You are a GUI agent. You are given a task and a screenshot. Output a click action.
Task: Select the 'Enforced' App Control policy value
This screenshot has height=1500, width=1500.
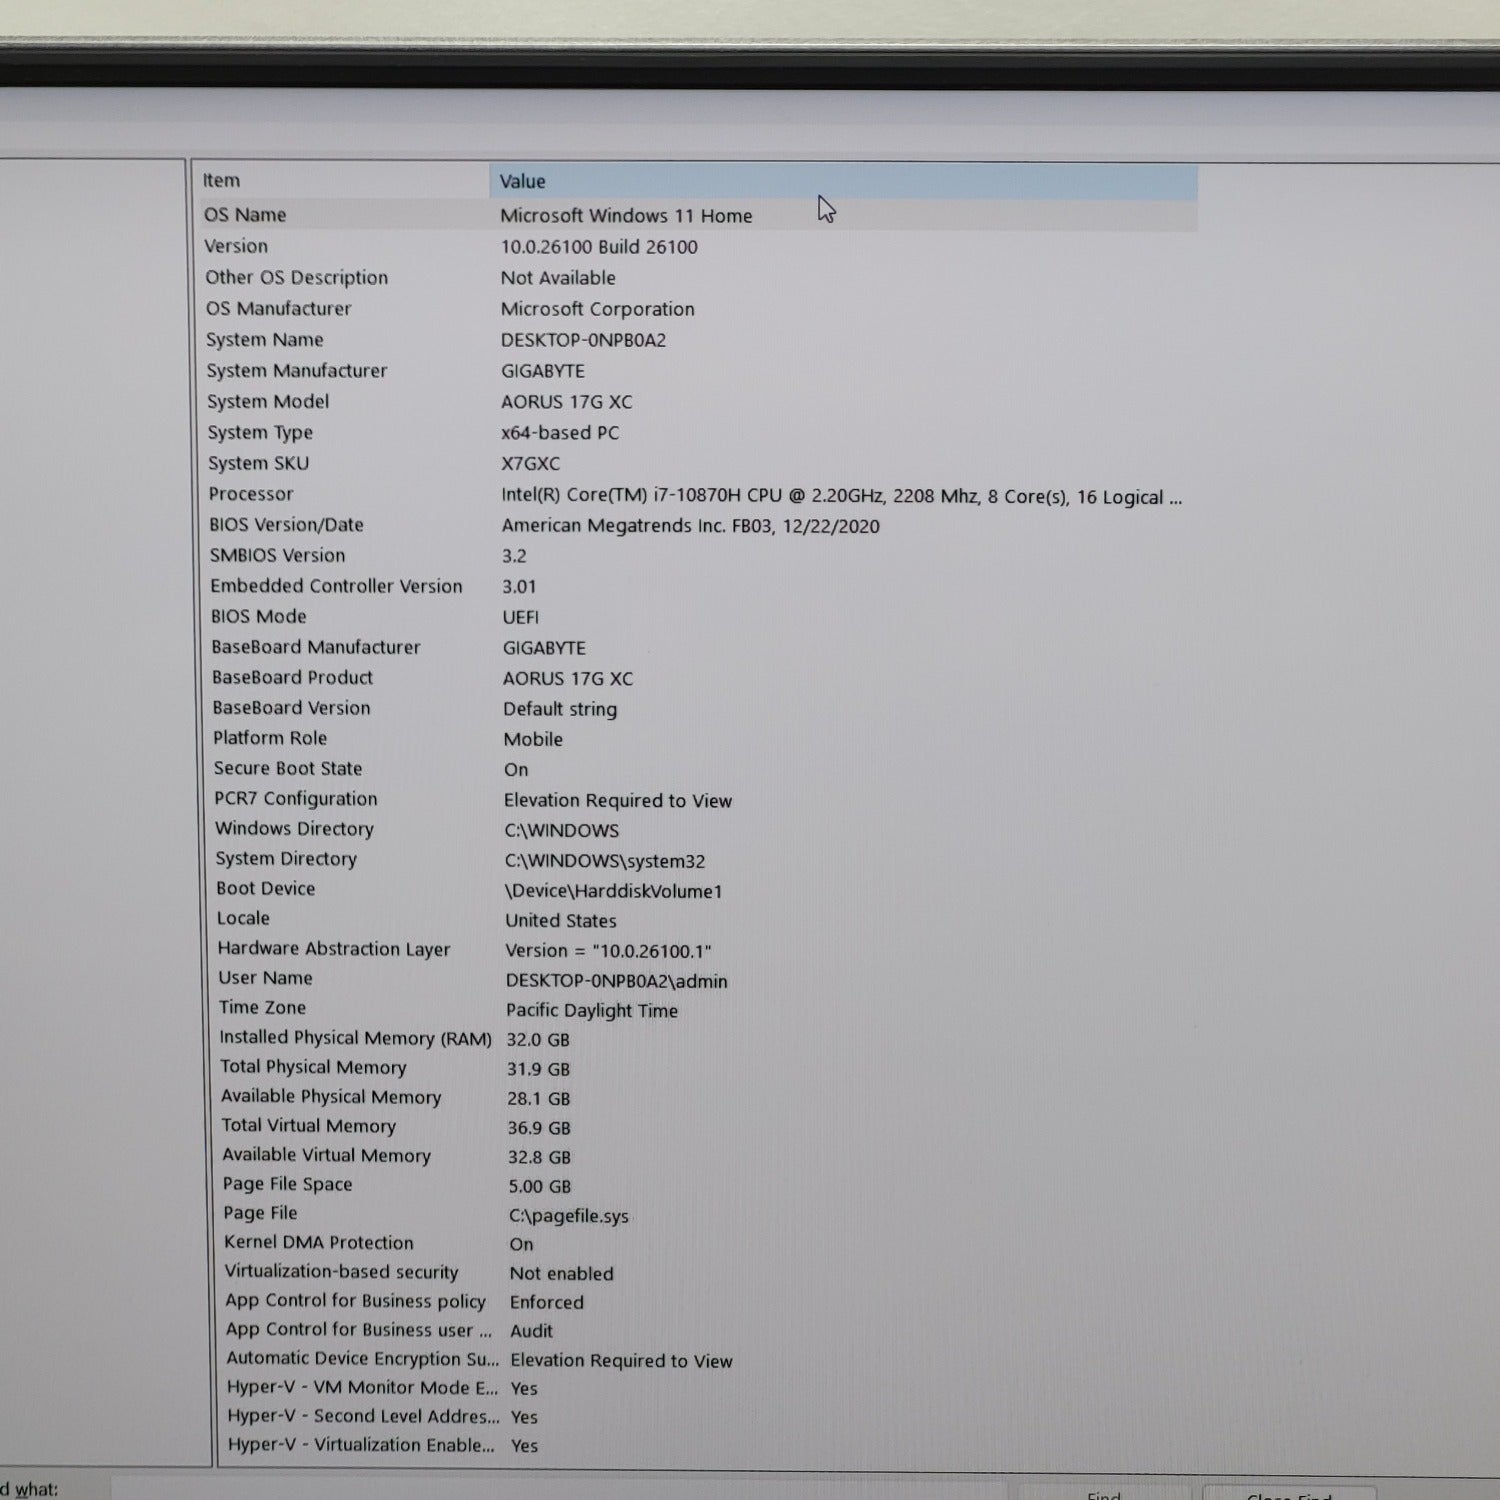(x=546, y=1302)
